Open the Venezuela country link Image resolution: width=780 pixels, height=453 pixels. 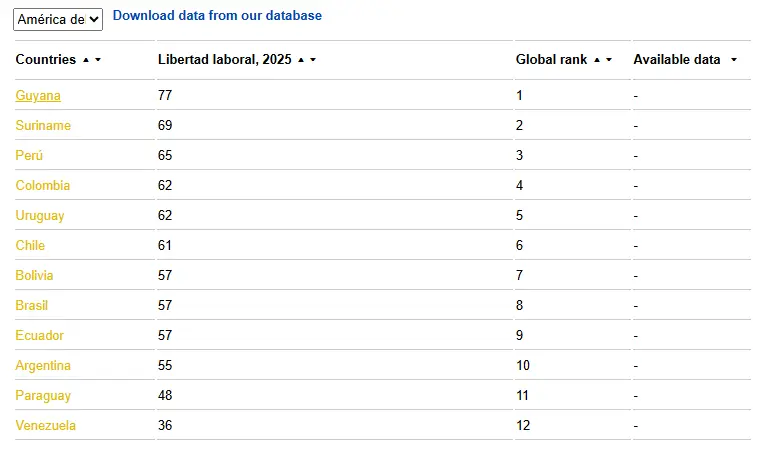point(45,426)
